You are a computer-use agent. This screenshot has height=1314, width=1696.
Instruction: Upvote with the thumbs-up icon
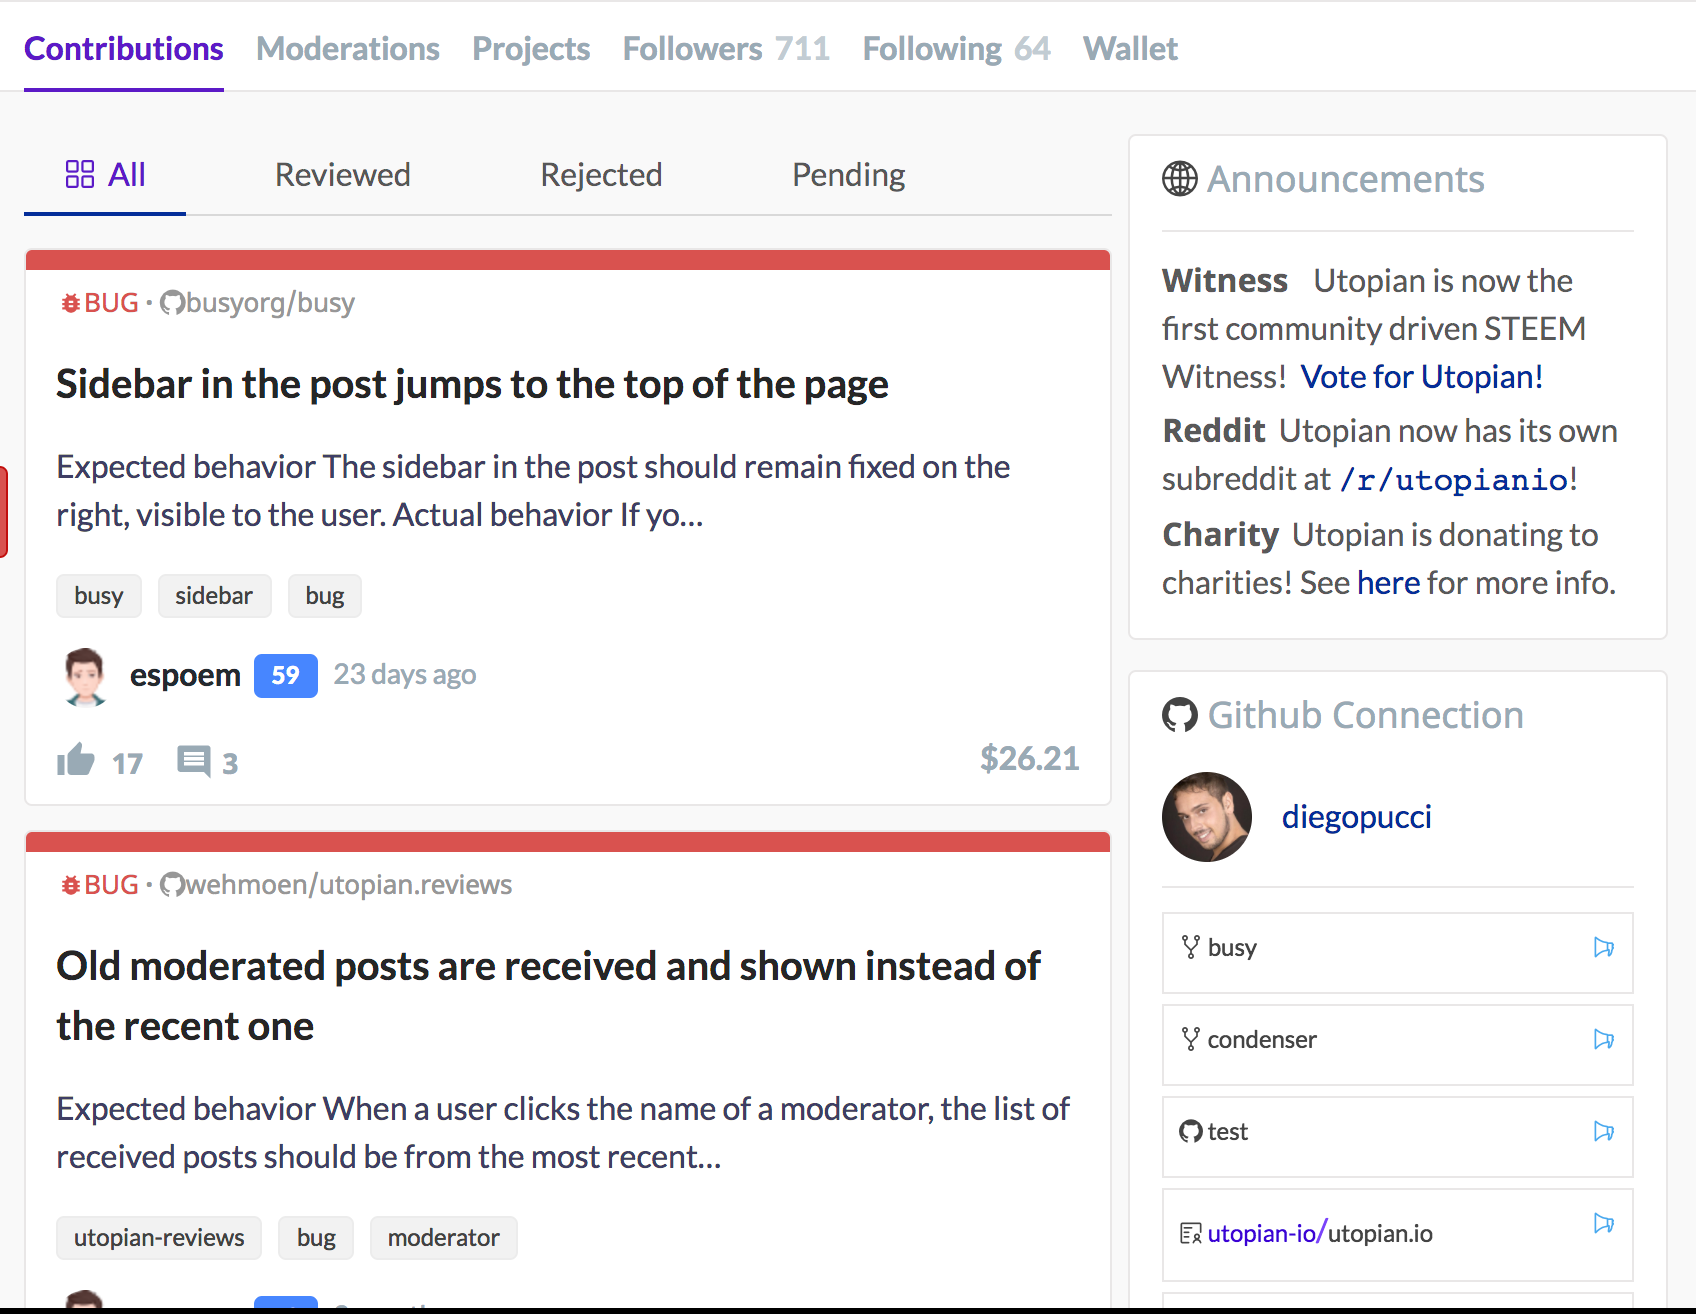76,760
